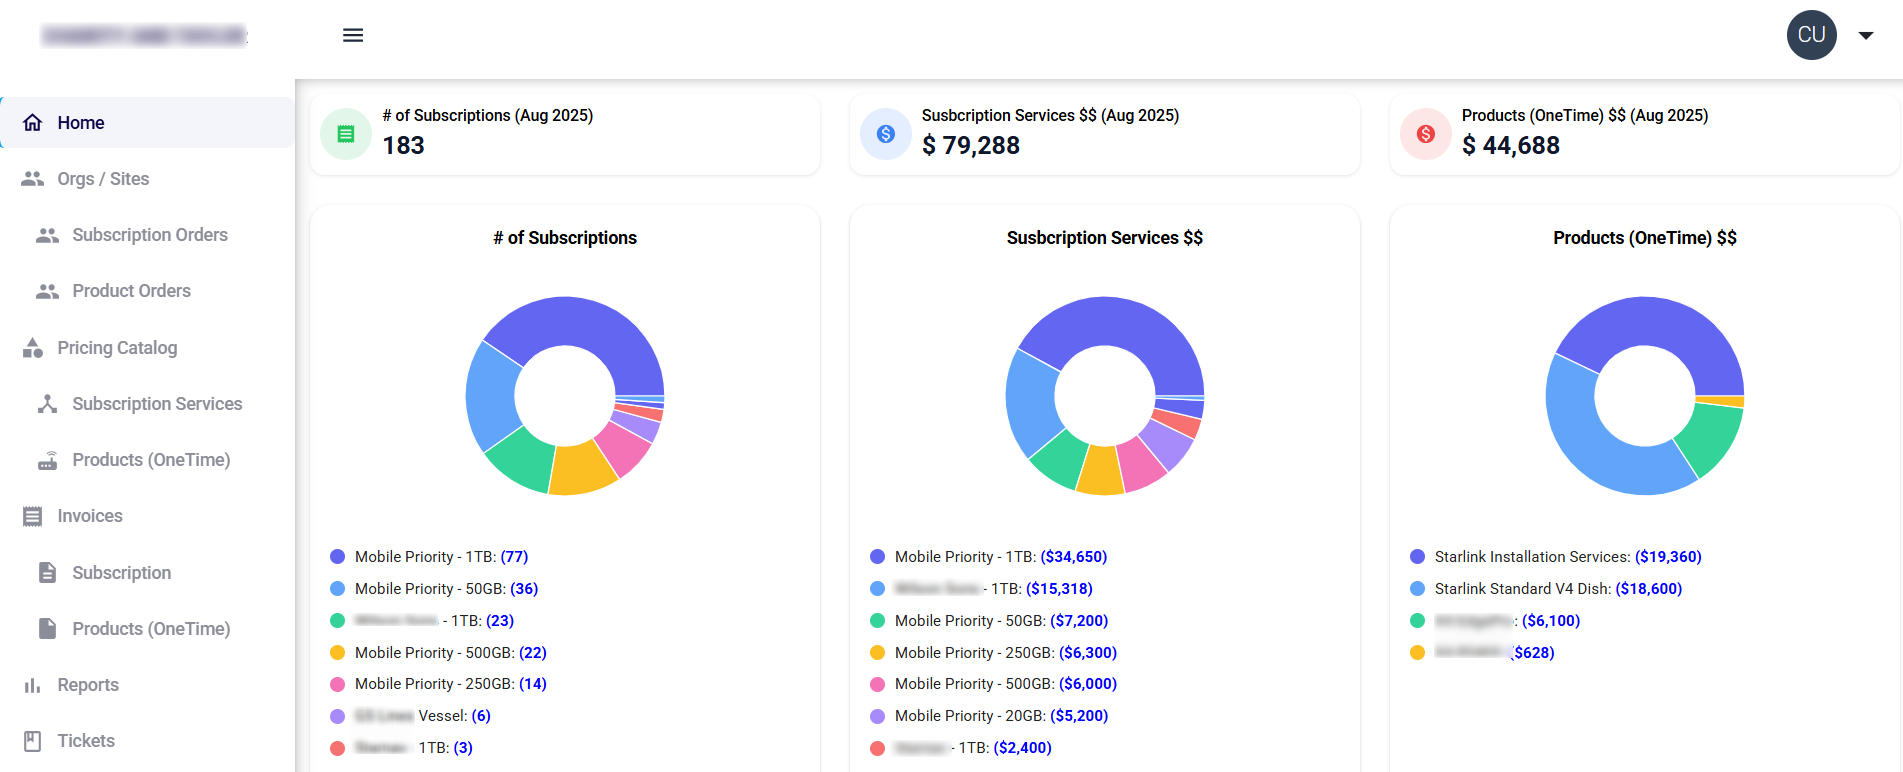Click the red dollar Products OneTime icon
Image resolution: width=1903 pixels, height=772 pixels.
click(1426, 134)
